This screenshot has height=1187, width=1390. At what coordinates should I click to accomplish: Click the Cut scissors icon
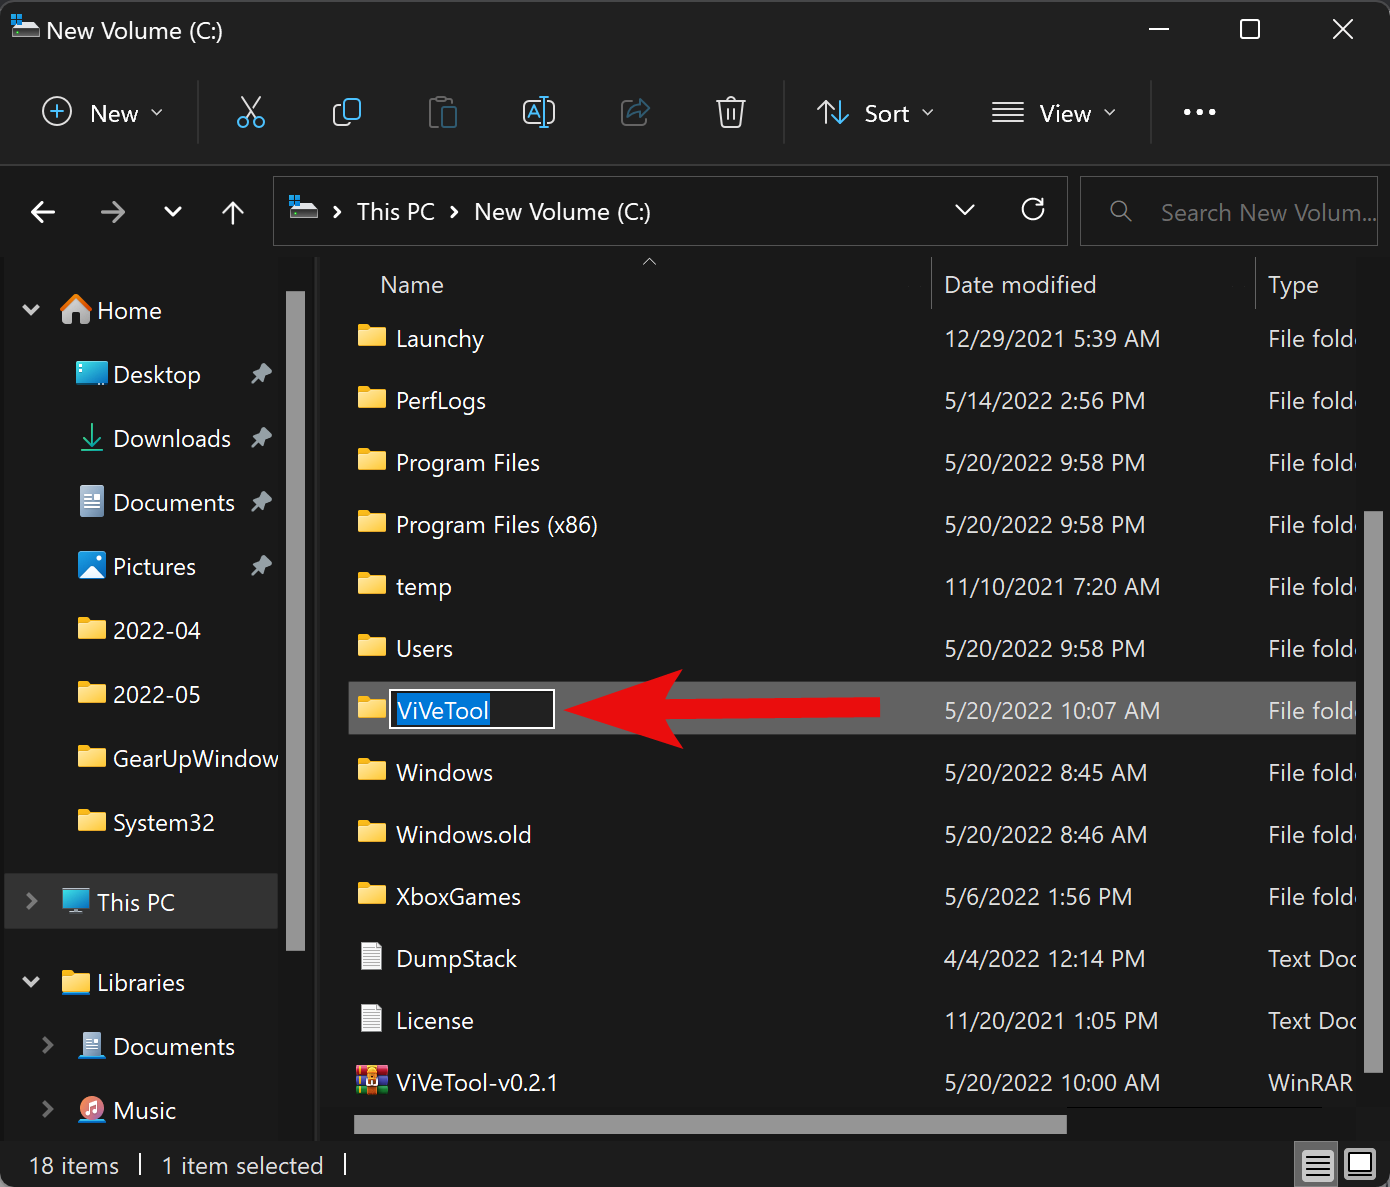click(x=250, y=112)
